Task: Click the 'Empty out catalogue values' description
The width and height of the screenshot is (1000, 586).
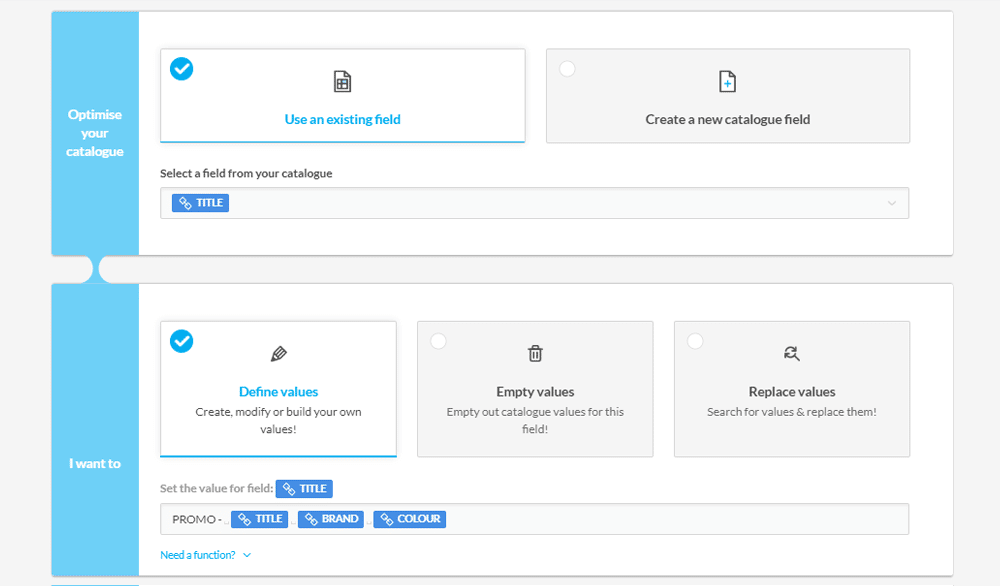Action: click(535, 420)
